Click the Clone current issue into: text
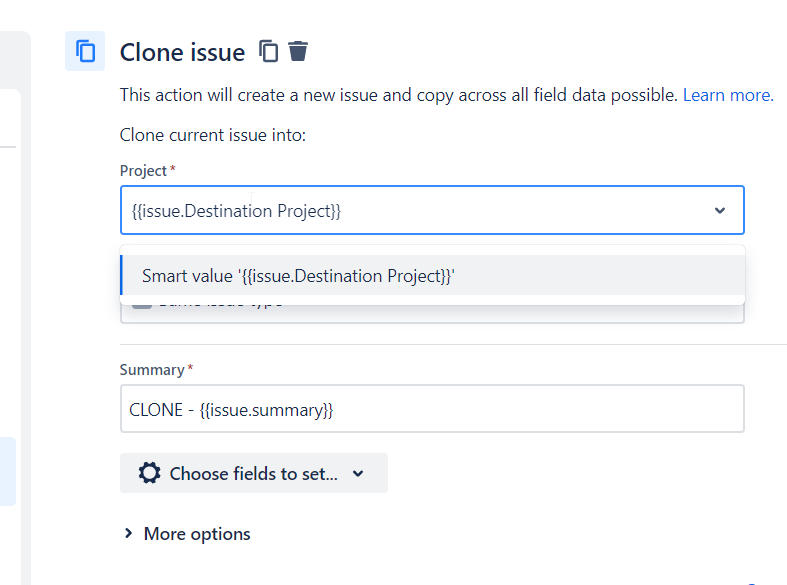Viewport: 787px width, 585px height. [213, 135]
